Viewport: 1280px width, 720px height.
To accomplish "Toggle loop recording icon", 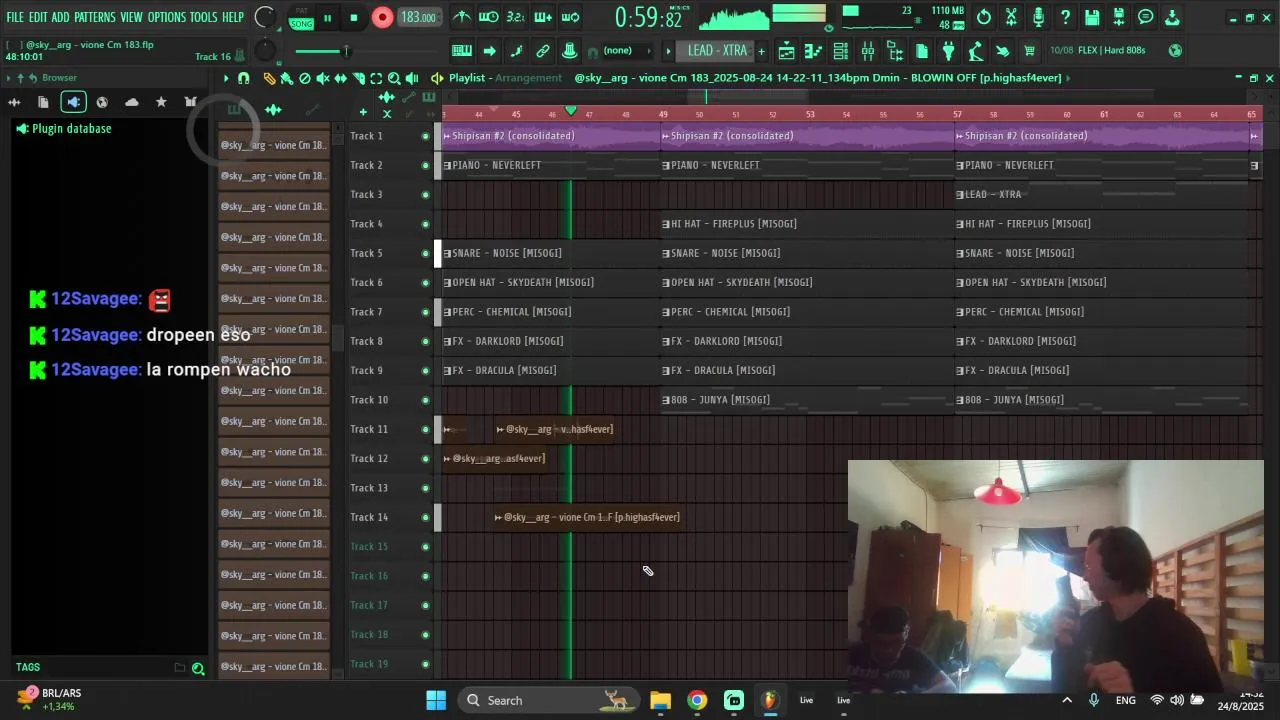I will [570, 17].
